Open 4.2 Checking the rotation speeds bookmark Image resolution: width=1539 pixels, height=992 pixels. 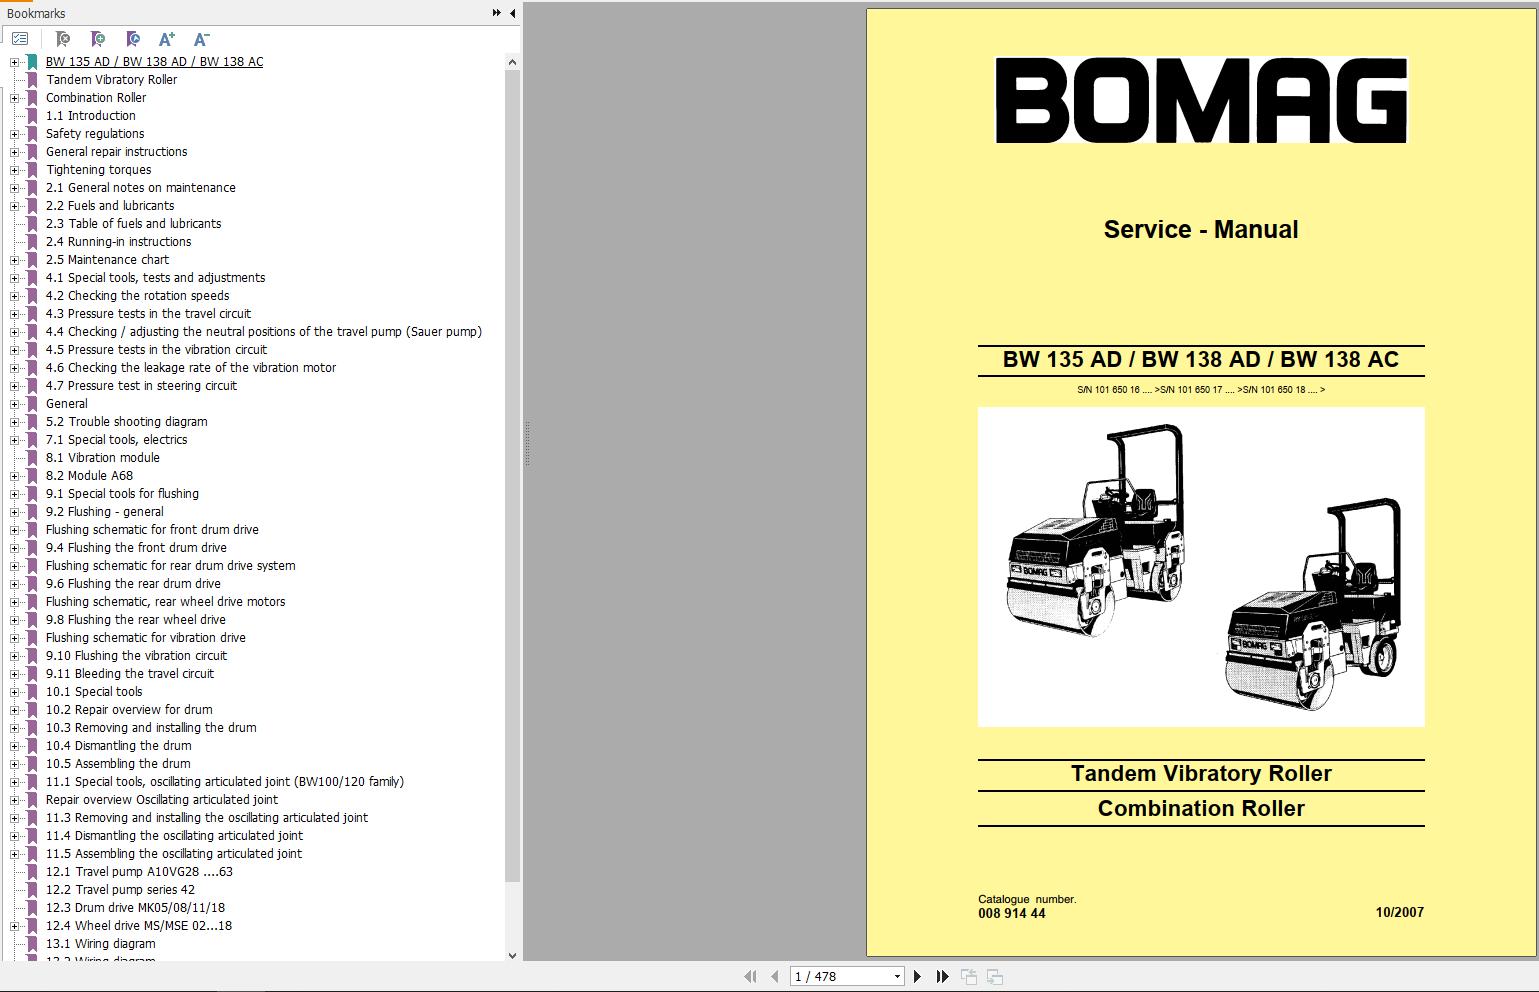(137, 296)
